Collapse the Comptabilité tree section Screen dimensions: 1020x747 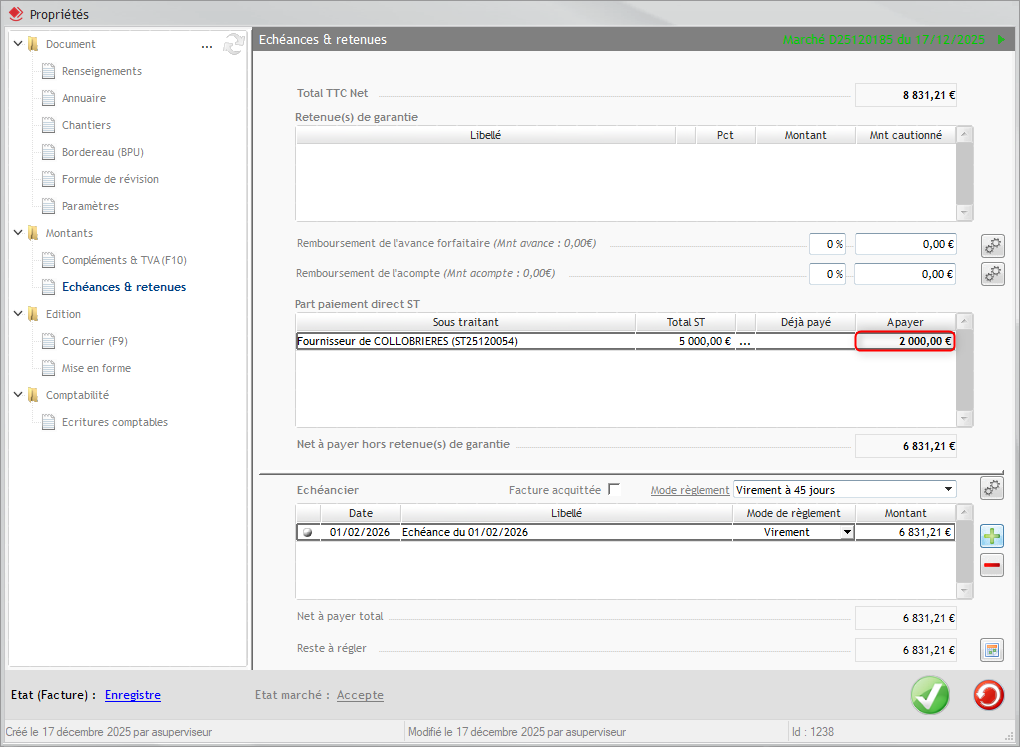(x=18, y=395)
